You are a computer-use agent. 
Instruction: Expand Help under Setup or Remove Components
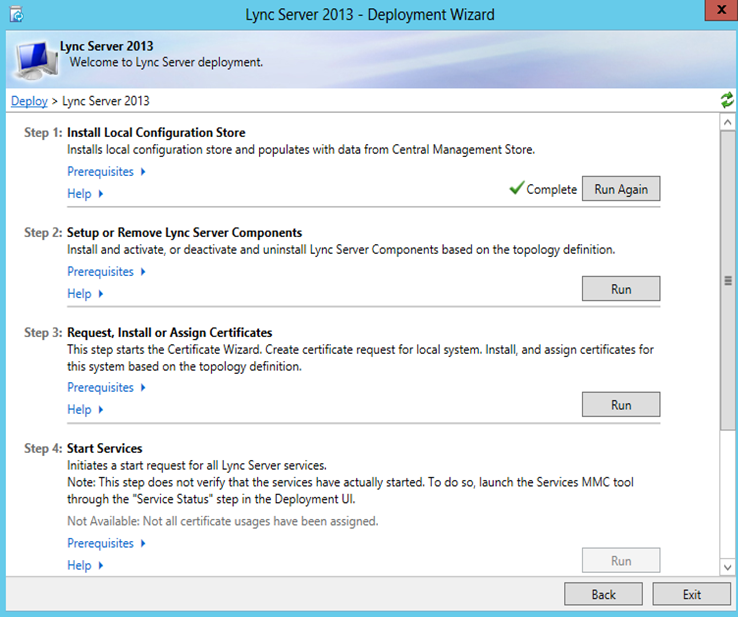(x=85, y=294)
